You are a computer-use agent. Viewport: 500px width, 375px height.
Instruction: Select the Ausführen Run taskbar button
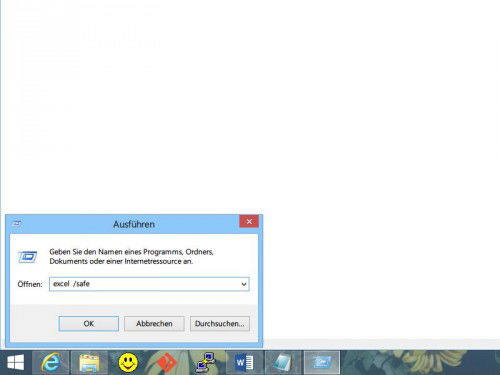(322, 362)
